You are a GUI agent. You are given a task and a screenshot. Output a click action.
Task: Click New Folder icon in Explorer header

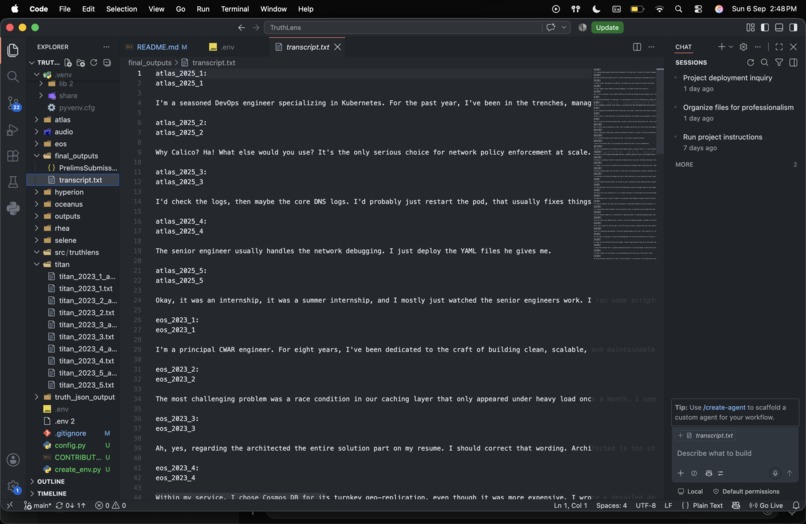81,63
